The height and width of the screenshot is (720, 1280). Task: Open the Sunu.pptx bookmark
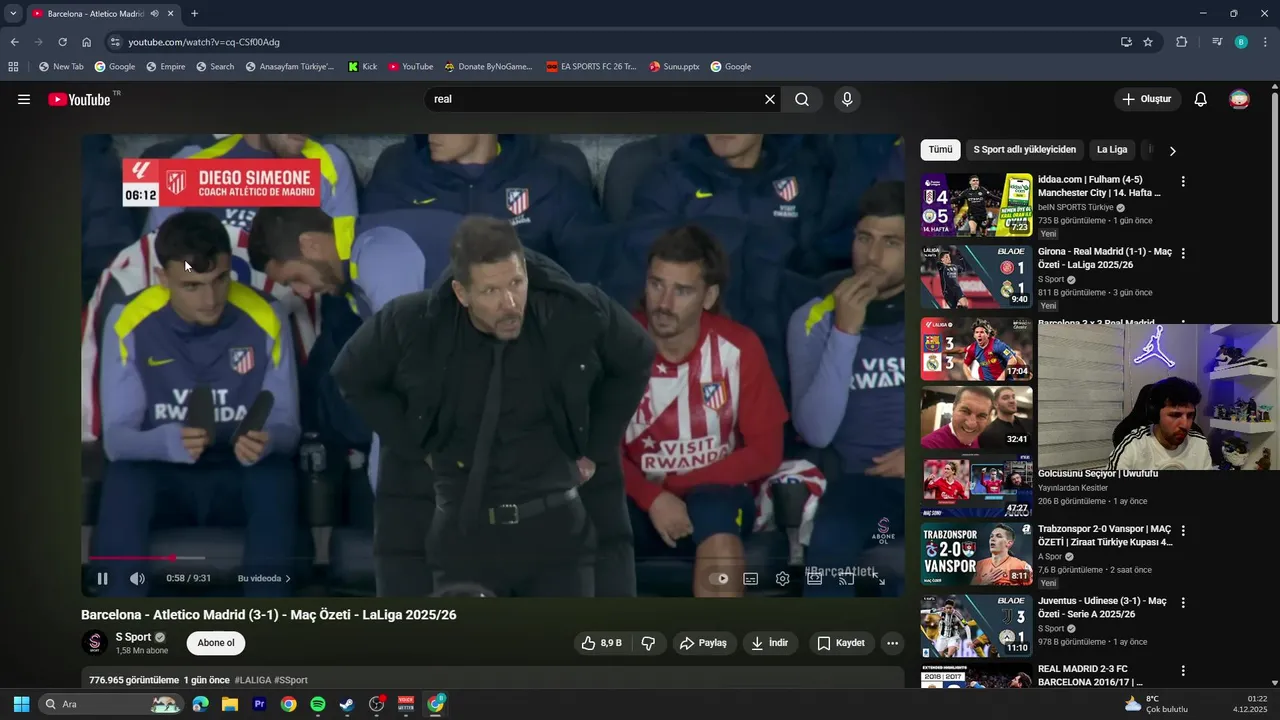[674, 67]
